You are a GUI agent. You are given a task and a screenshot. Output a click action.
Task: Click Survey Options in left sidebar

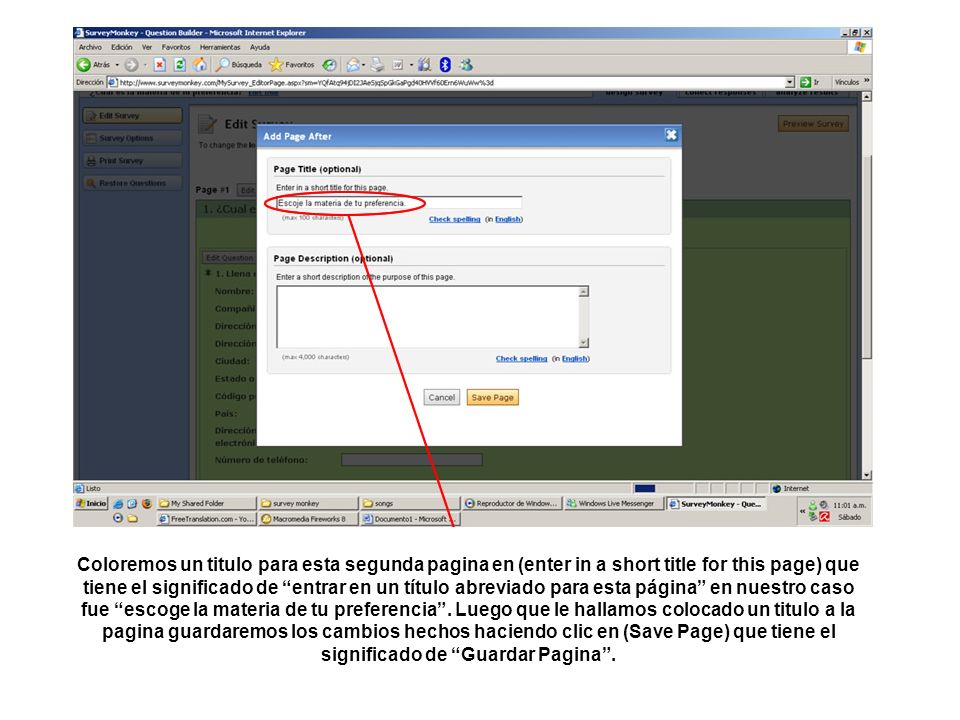click(x=132, y=138)
